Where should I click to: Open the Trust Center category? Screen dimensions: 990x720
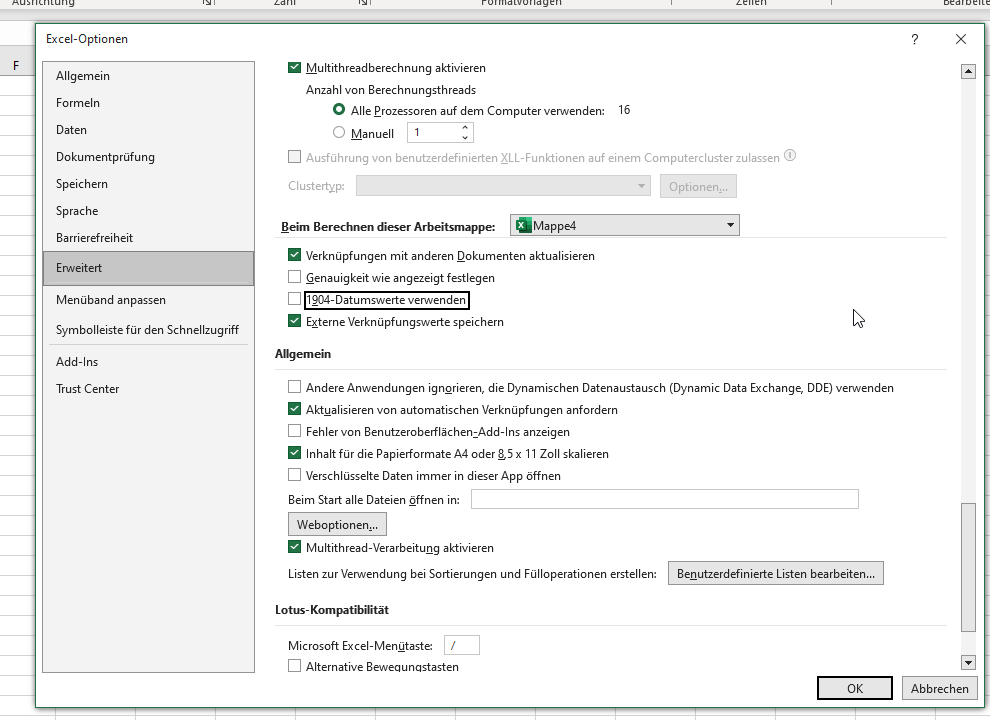tap(148, 389)
